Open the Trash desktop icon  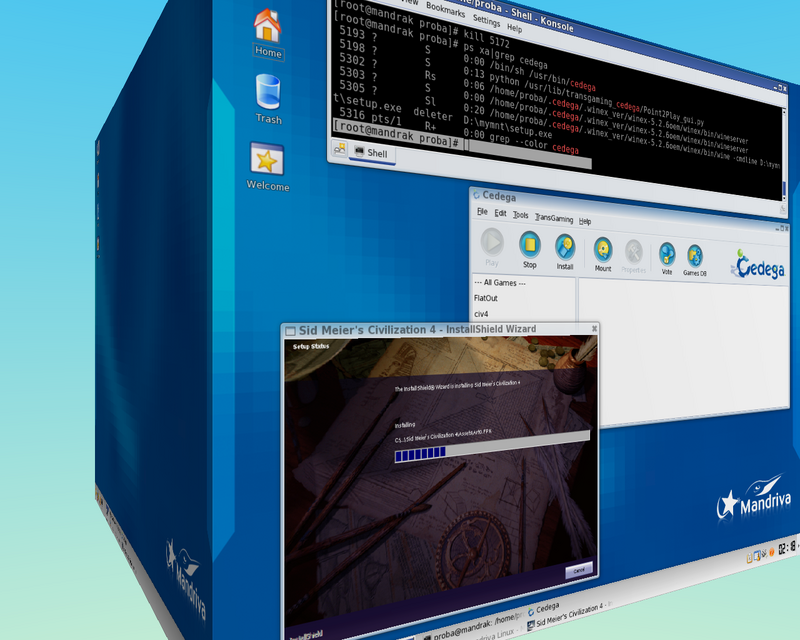pos(268,99)
